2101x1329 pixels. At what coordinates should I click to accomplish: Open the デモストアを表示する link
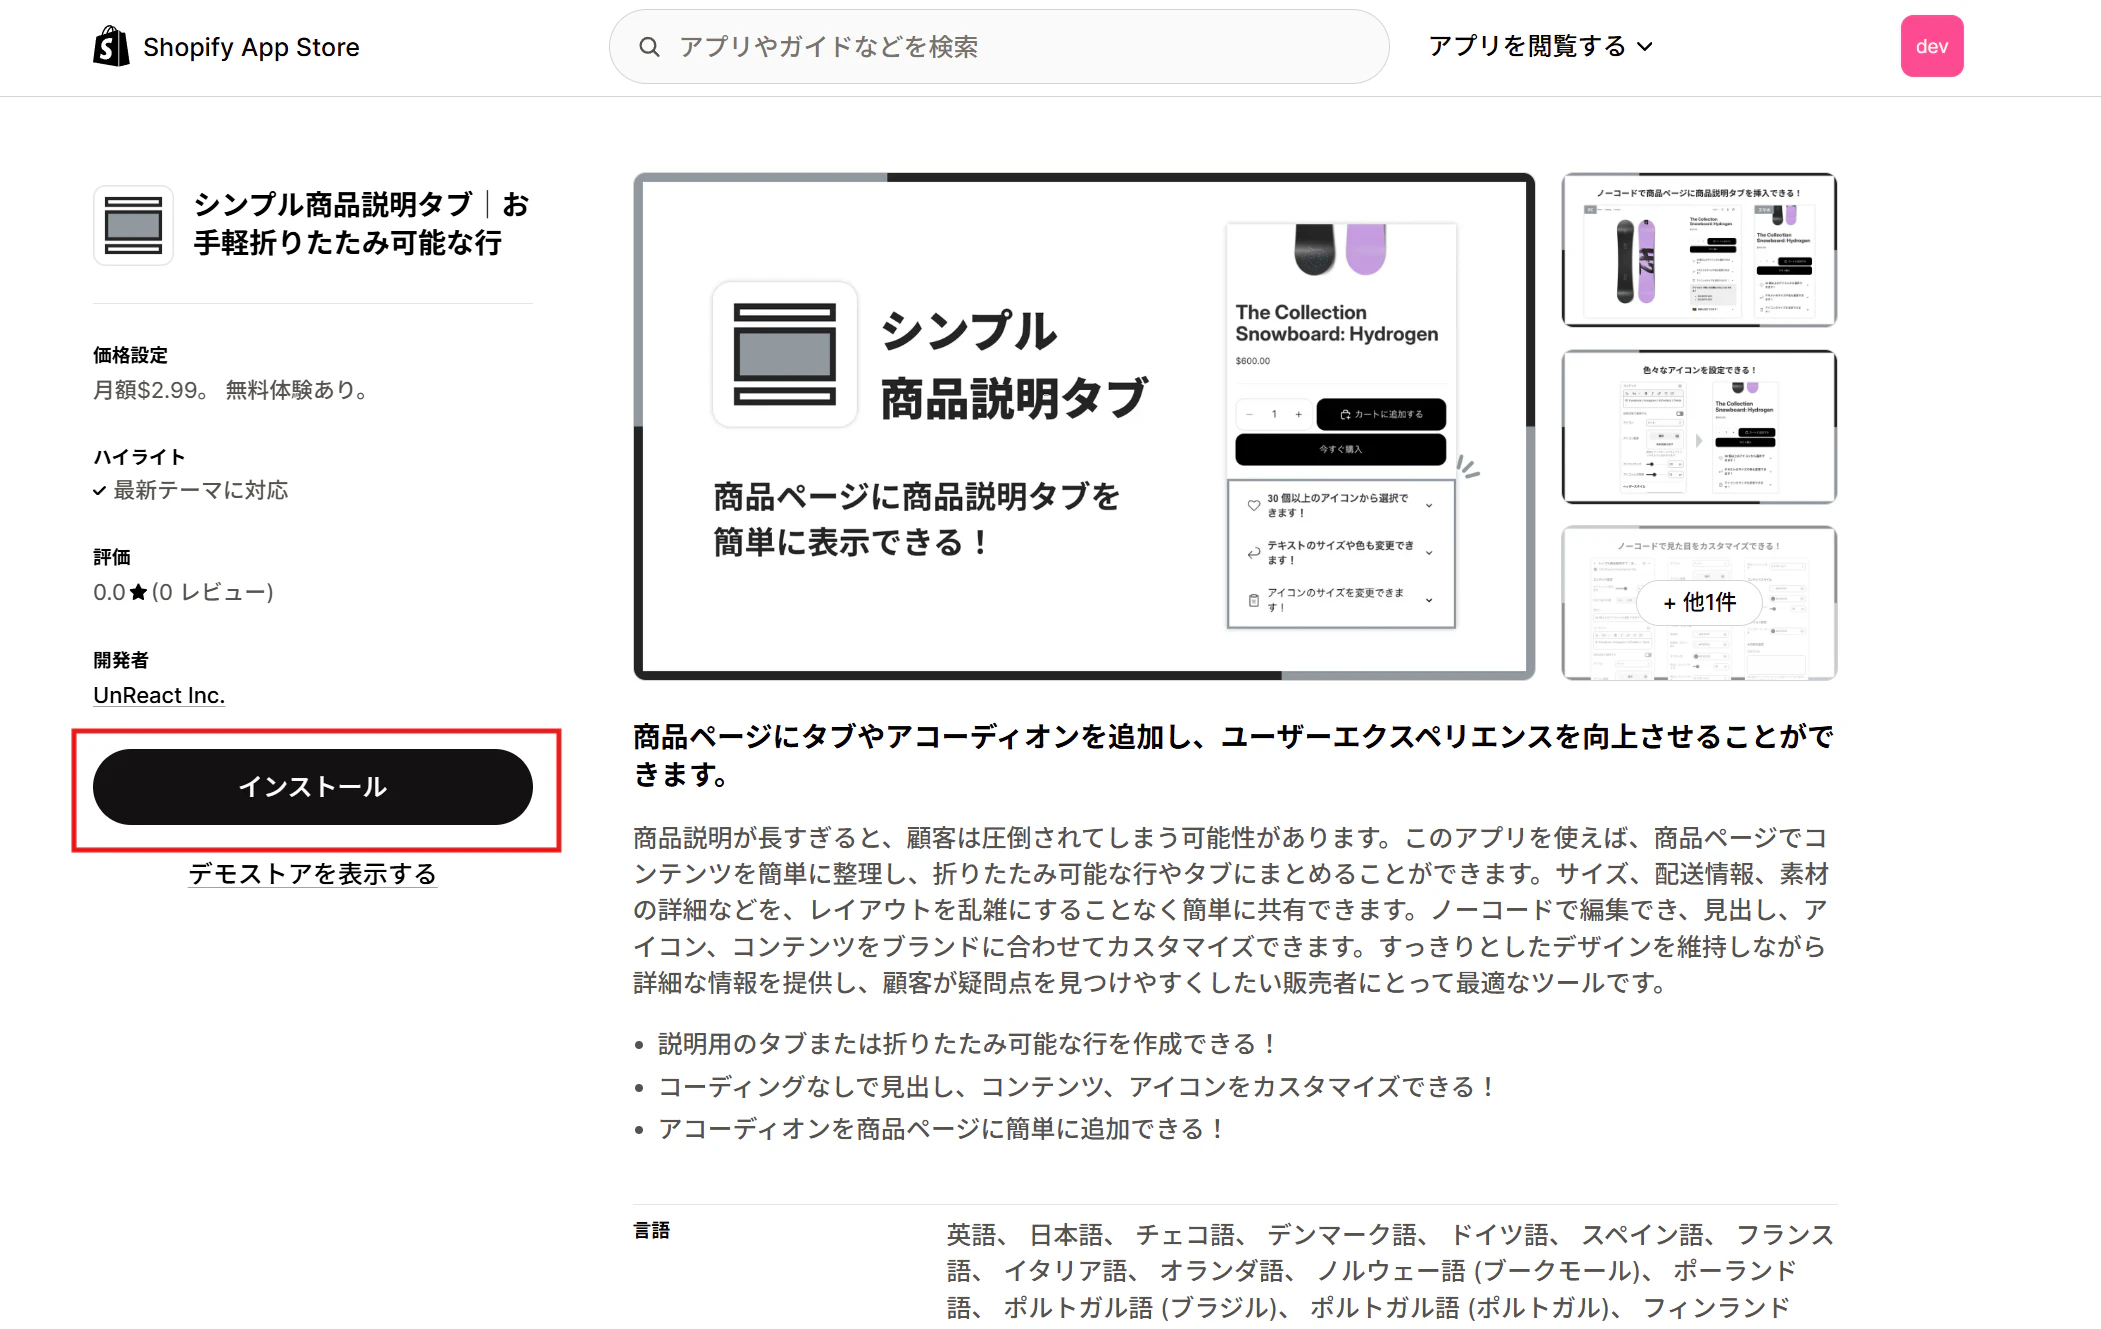313,874
